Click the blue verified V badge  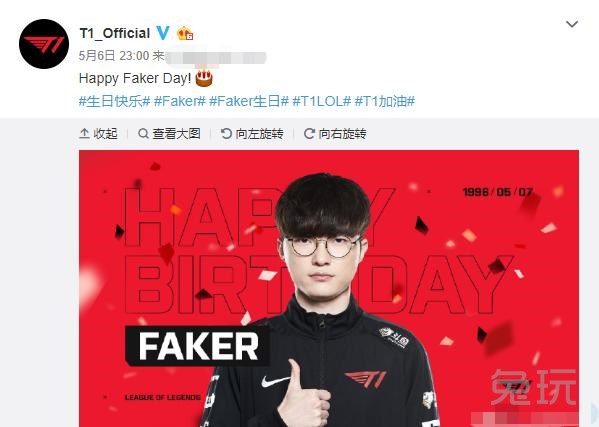163,33
